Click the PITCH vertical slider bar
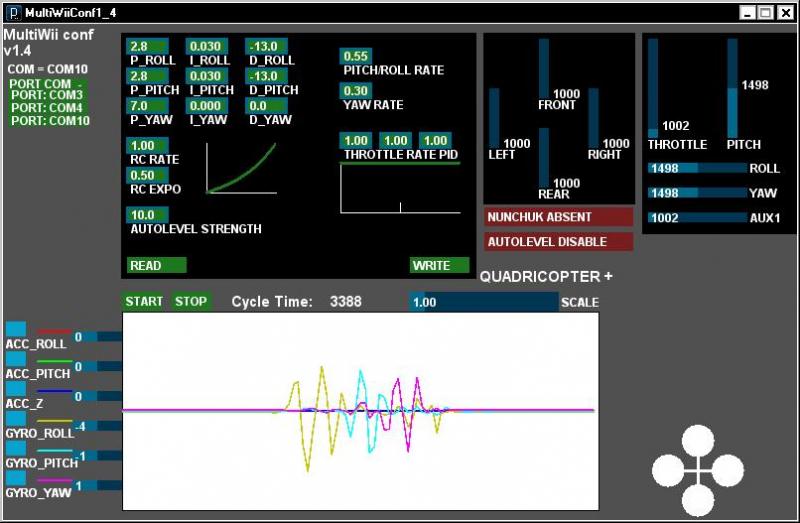This screenshot has width=800, height=523. [x=732, y=88]
